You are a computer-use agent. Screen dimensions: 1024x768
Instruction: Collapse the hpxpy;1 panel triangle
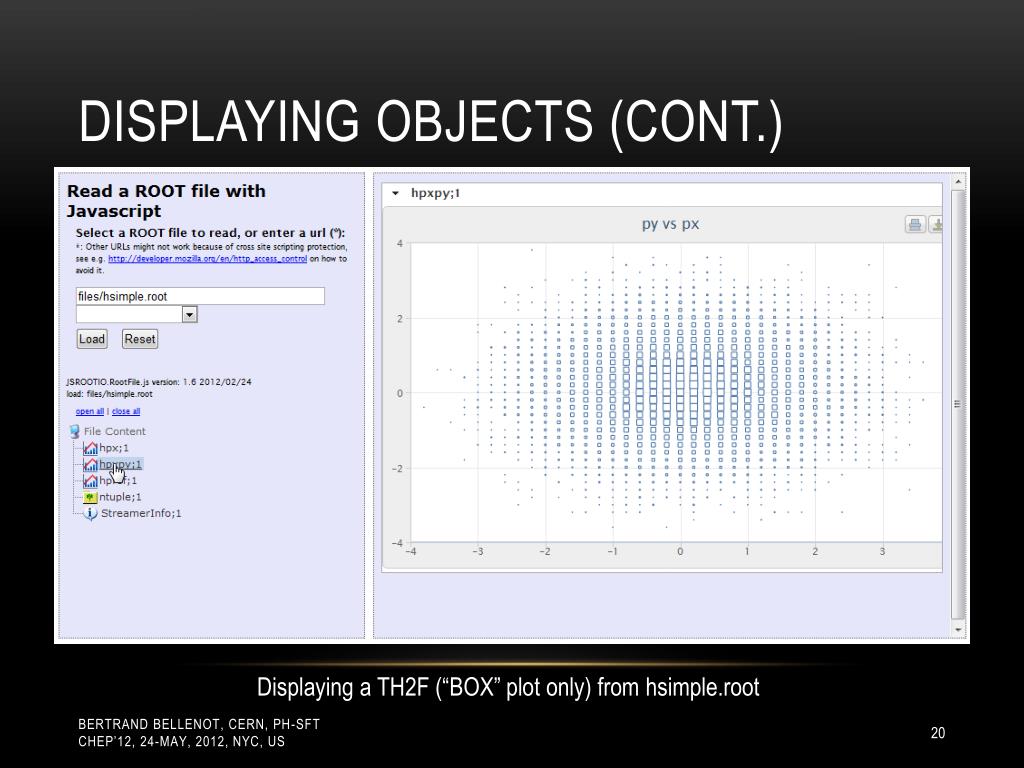pos(395,193)
